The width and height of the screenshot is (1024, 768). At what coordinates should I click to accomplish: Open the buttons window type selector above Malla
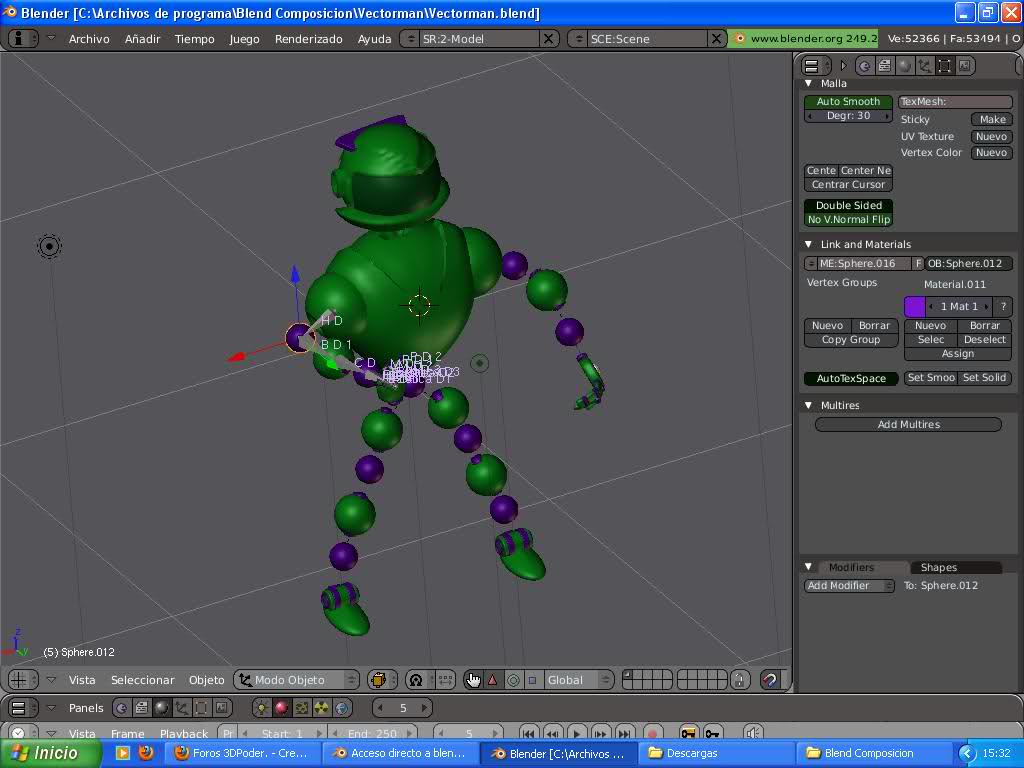[x=816, y=66]
